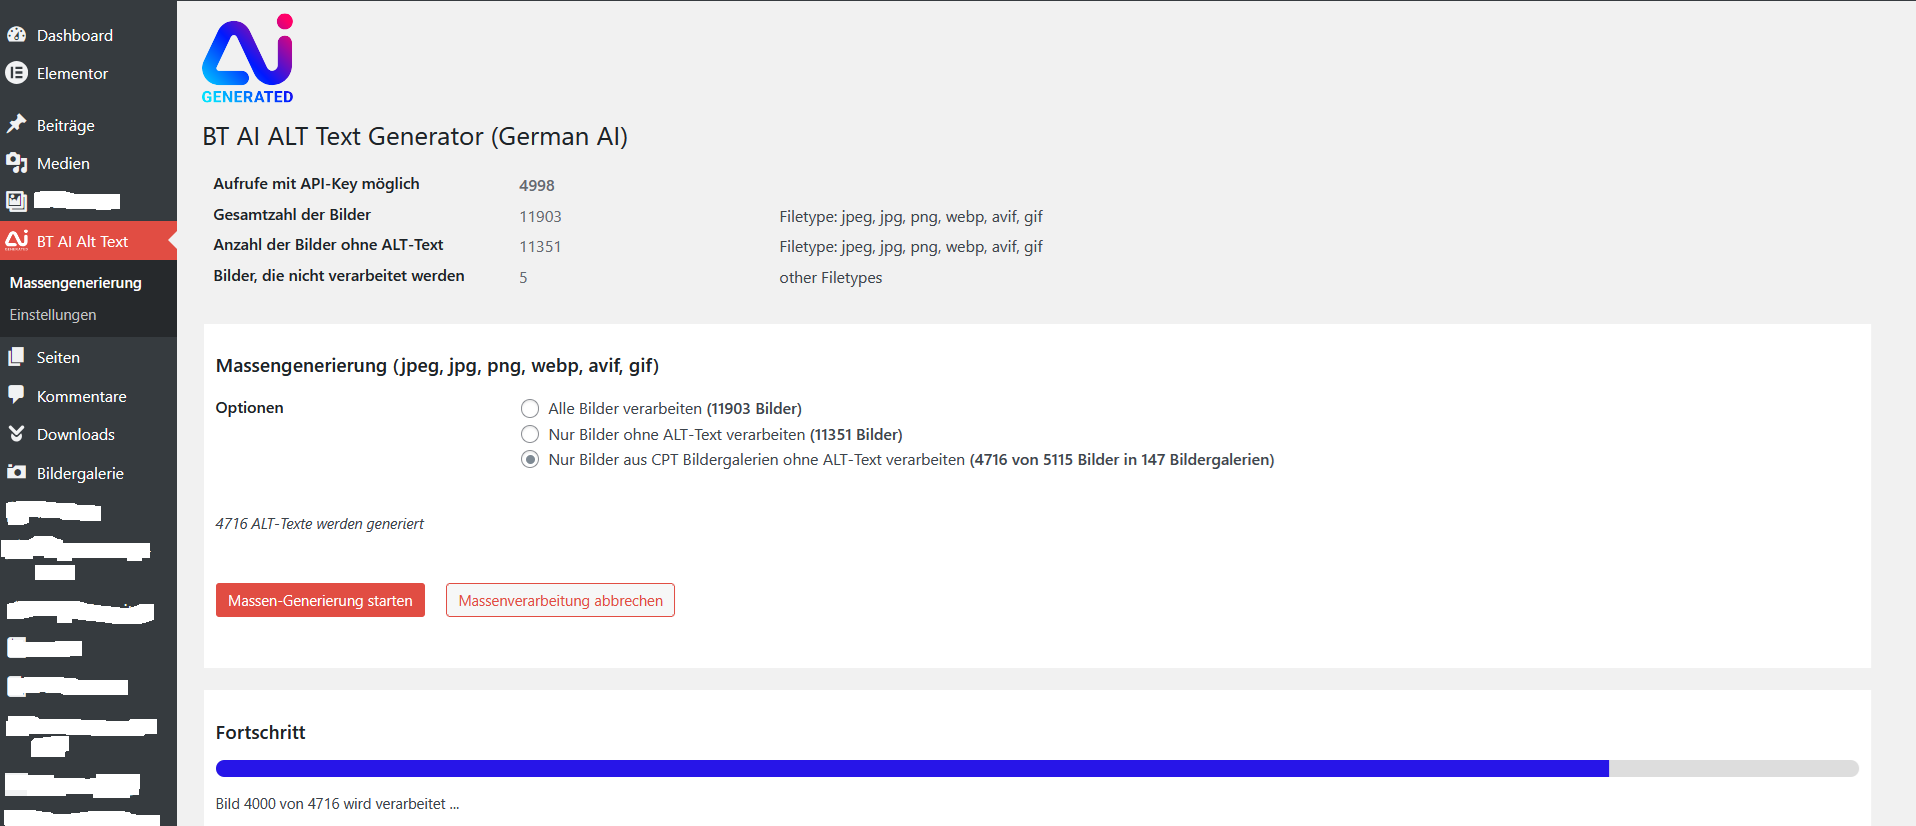The height and width of the screenshot is (826, 1916).
Task: Click the total image count 11903
Action: 540,216
